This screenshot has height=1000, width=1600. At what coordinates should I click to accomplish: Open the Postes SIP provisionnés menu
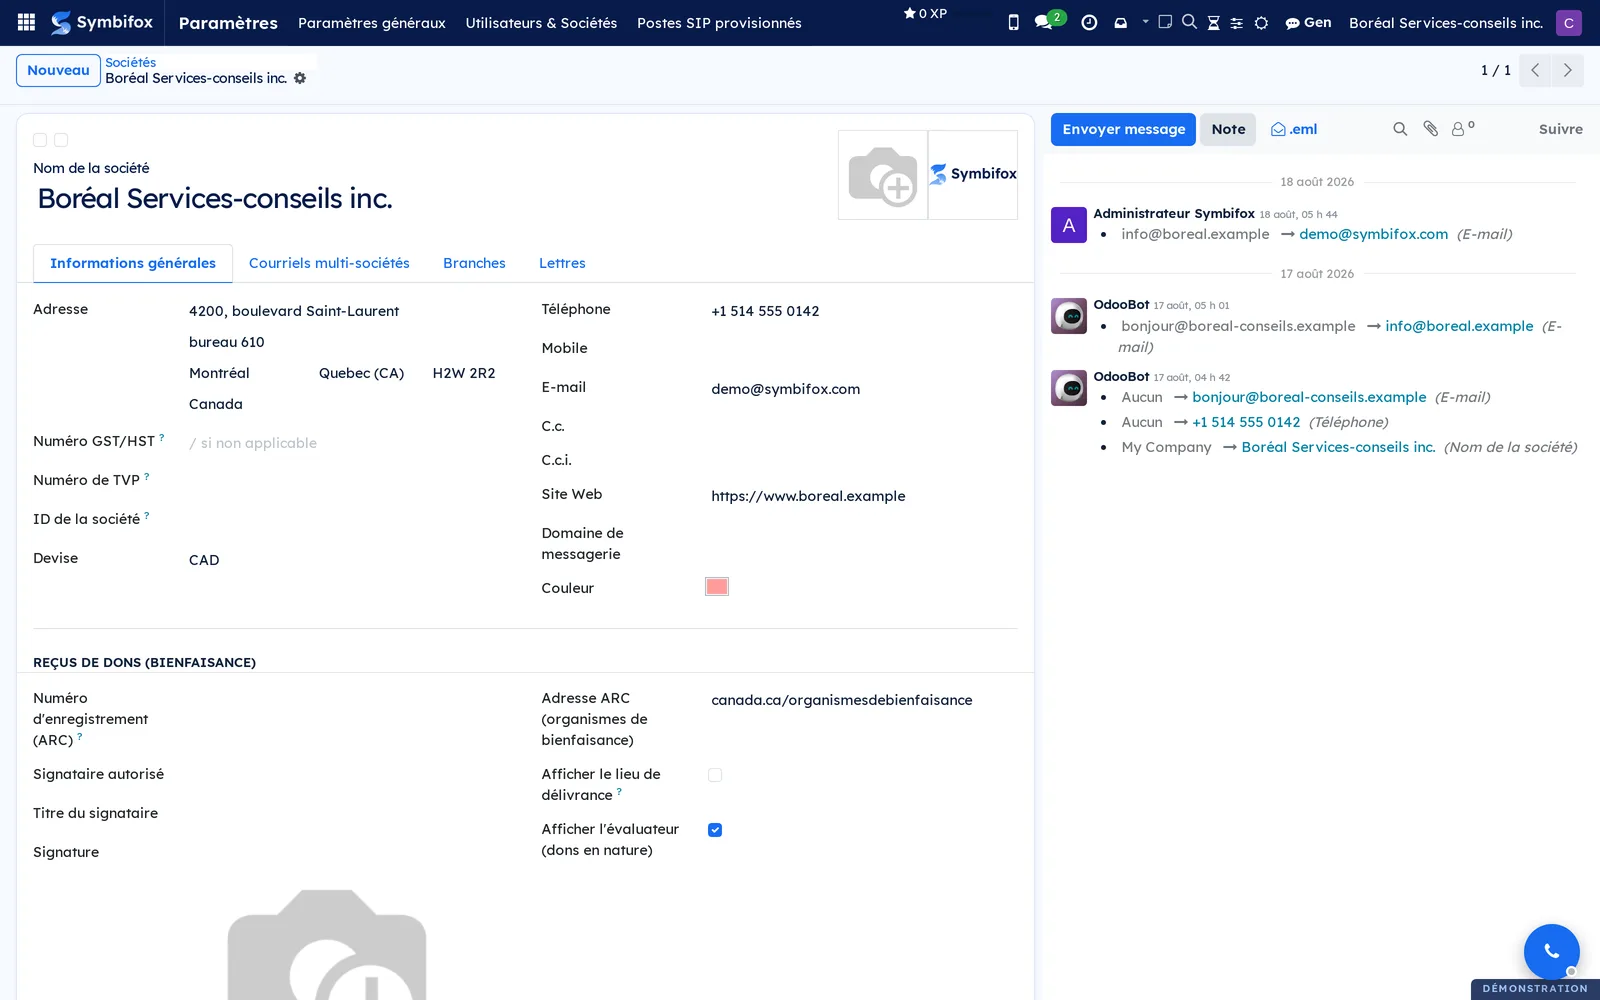pos(719,23)
